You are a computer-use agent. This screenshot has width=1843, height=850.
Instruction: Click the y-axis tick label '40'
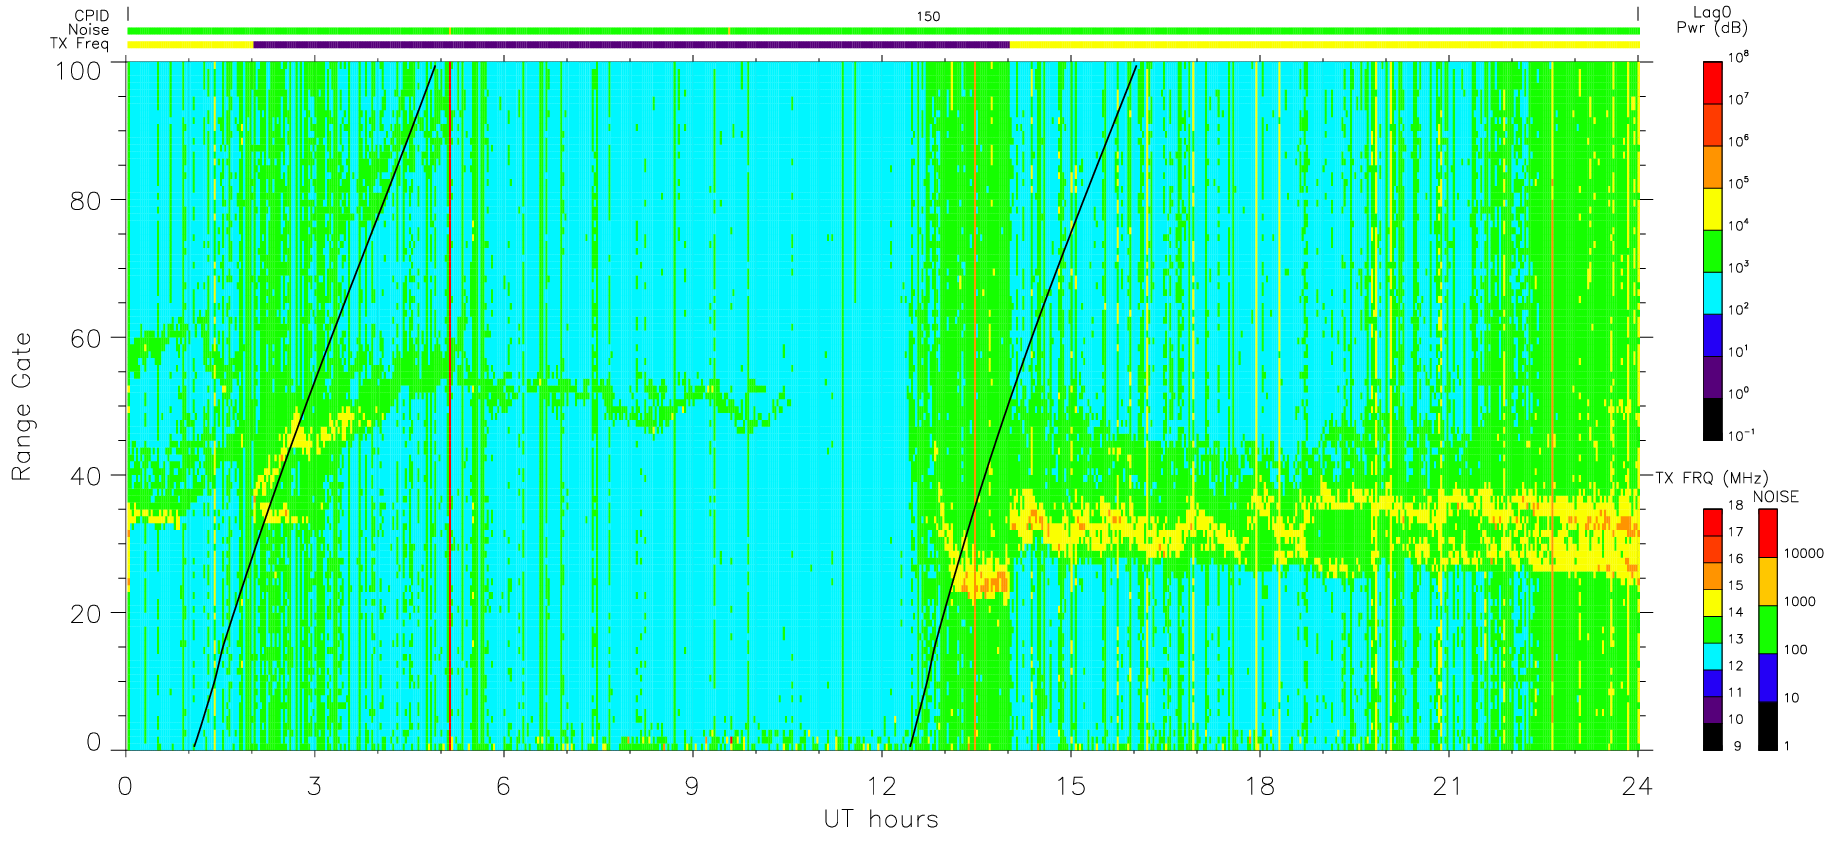[87, 477]
